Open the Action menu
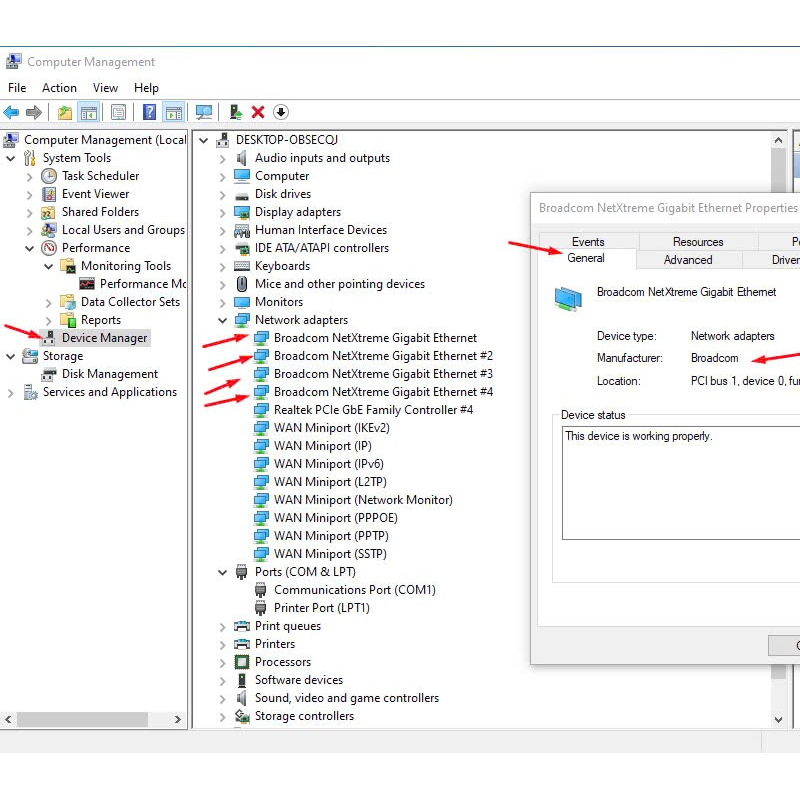 point(59,88)
